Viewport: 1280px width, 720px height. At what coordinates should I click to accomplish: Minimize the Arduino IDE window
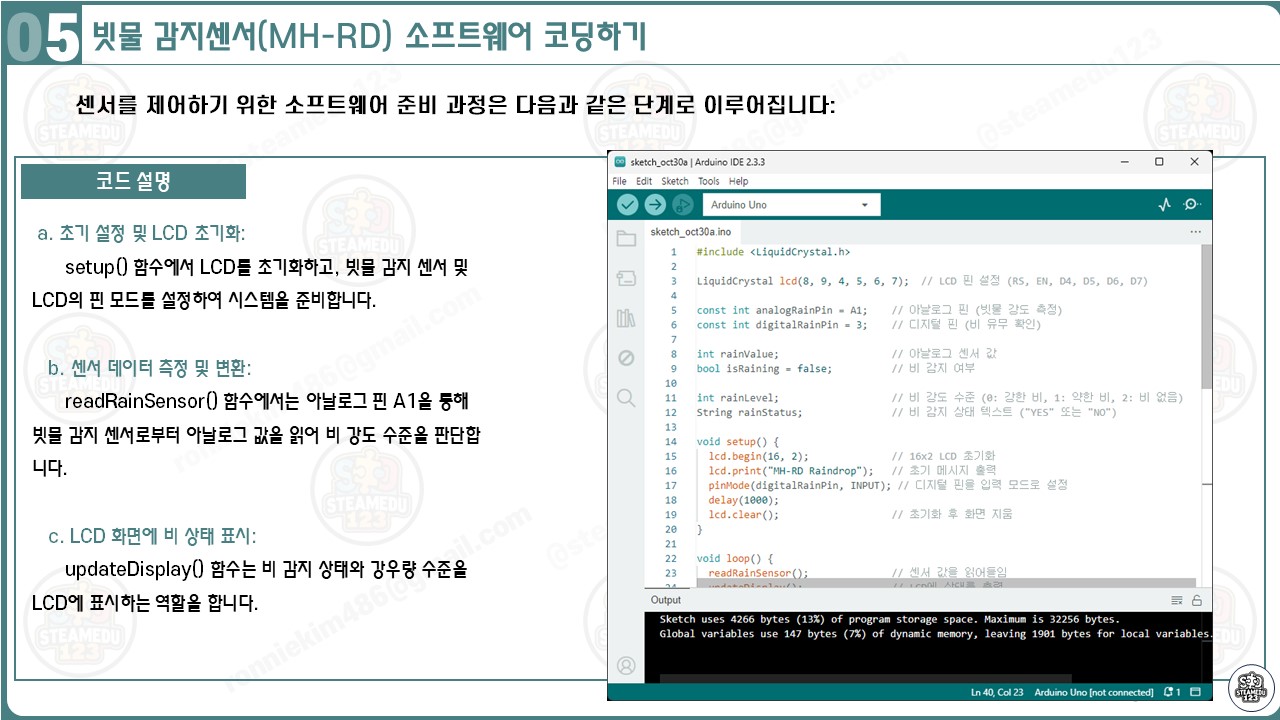1125,162
